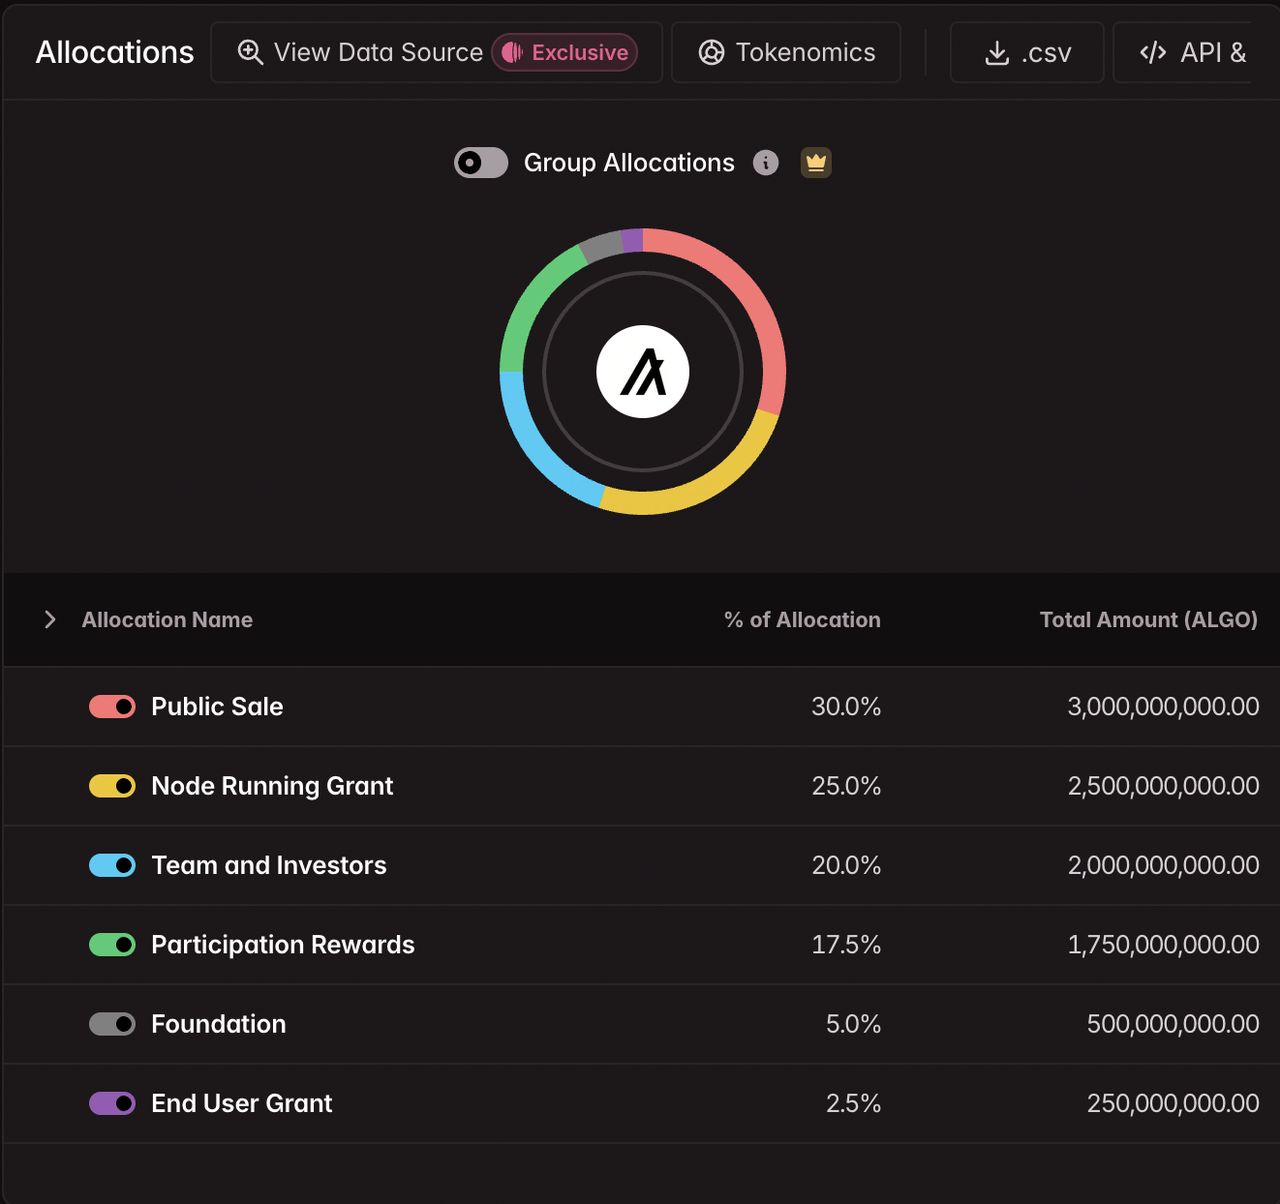Expand rows using the Allocation Name chevron

click(50, 620)
